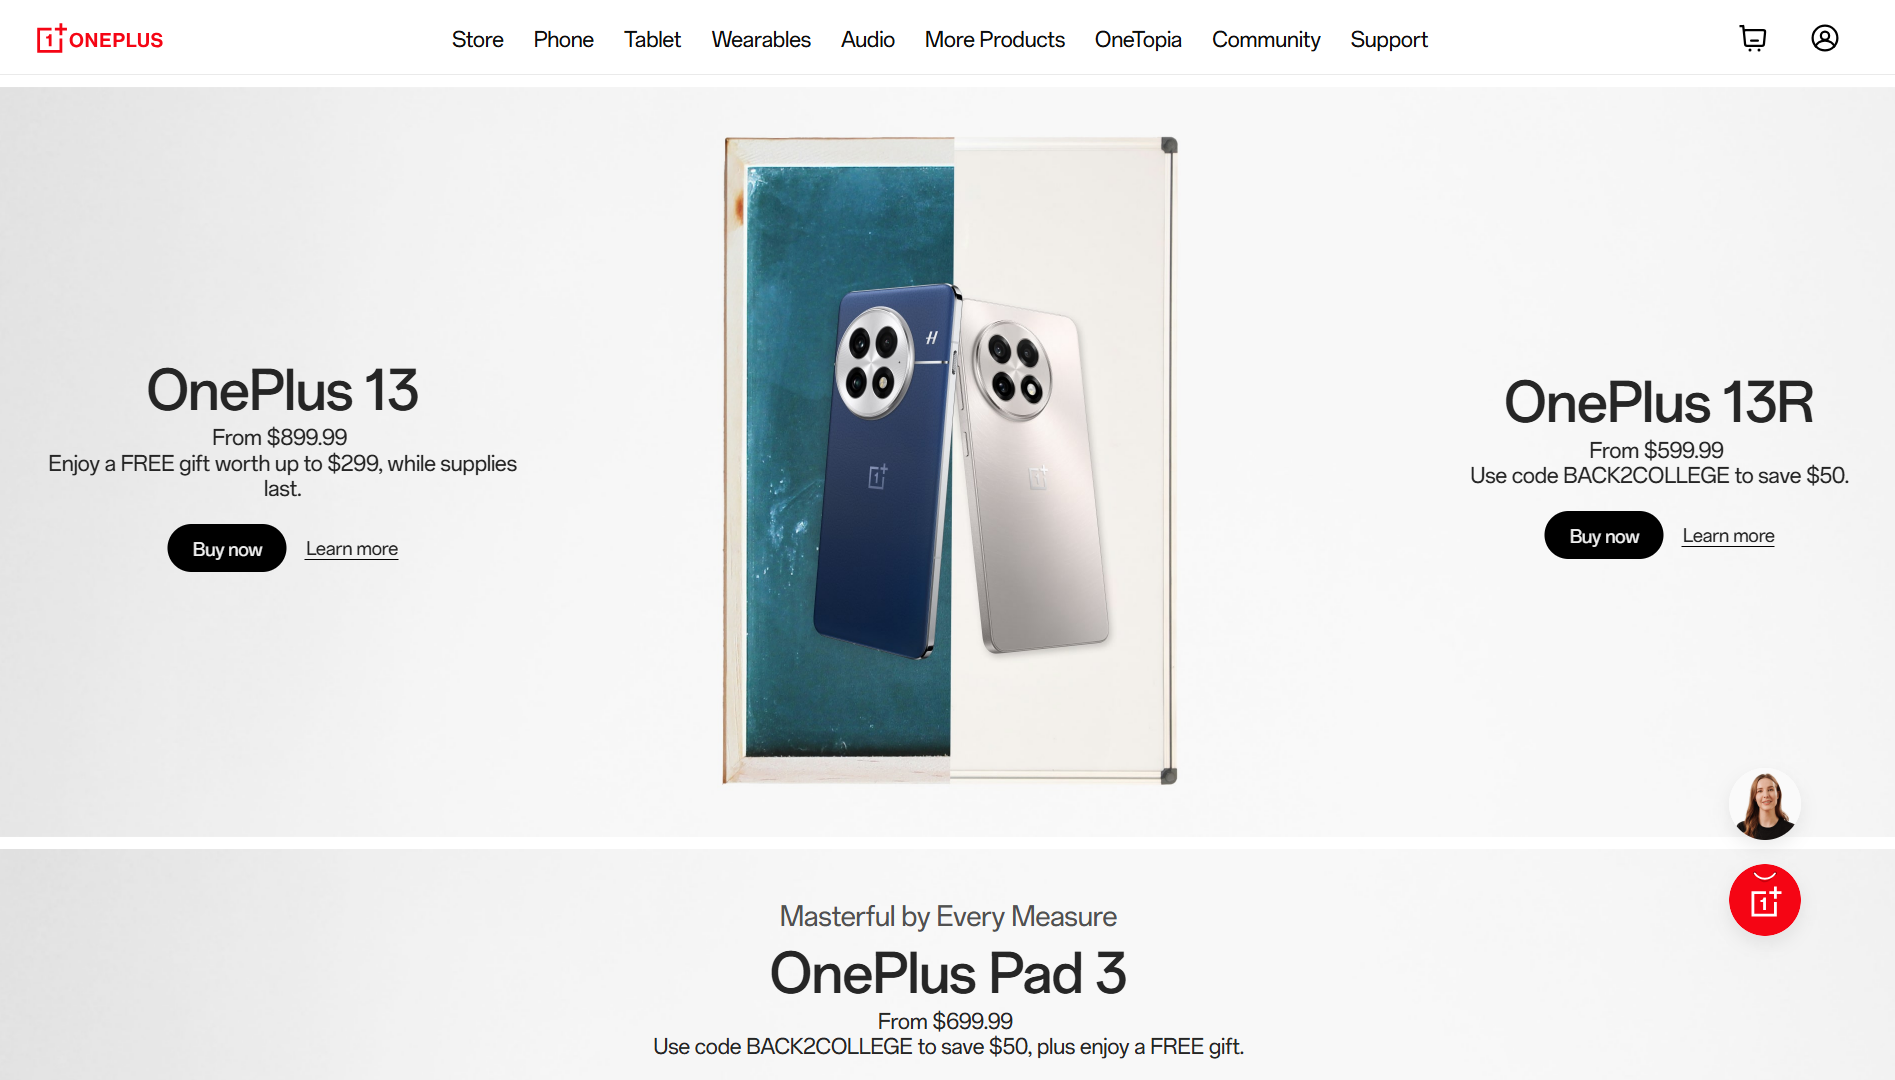
Task: Buy the OnePlus 13 now
Action: [x=227, y=548]
